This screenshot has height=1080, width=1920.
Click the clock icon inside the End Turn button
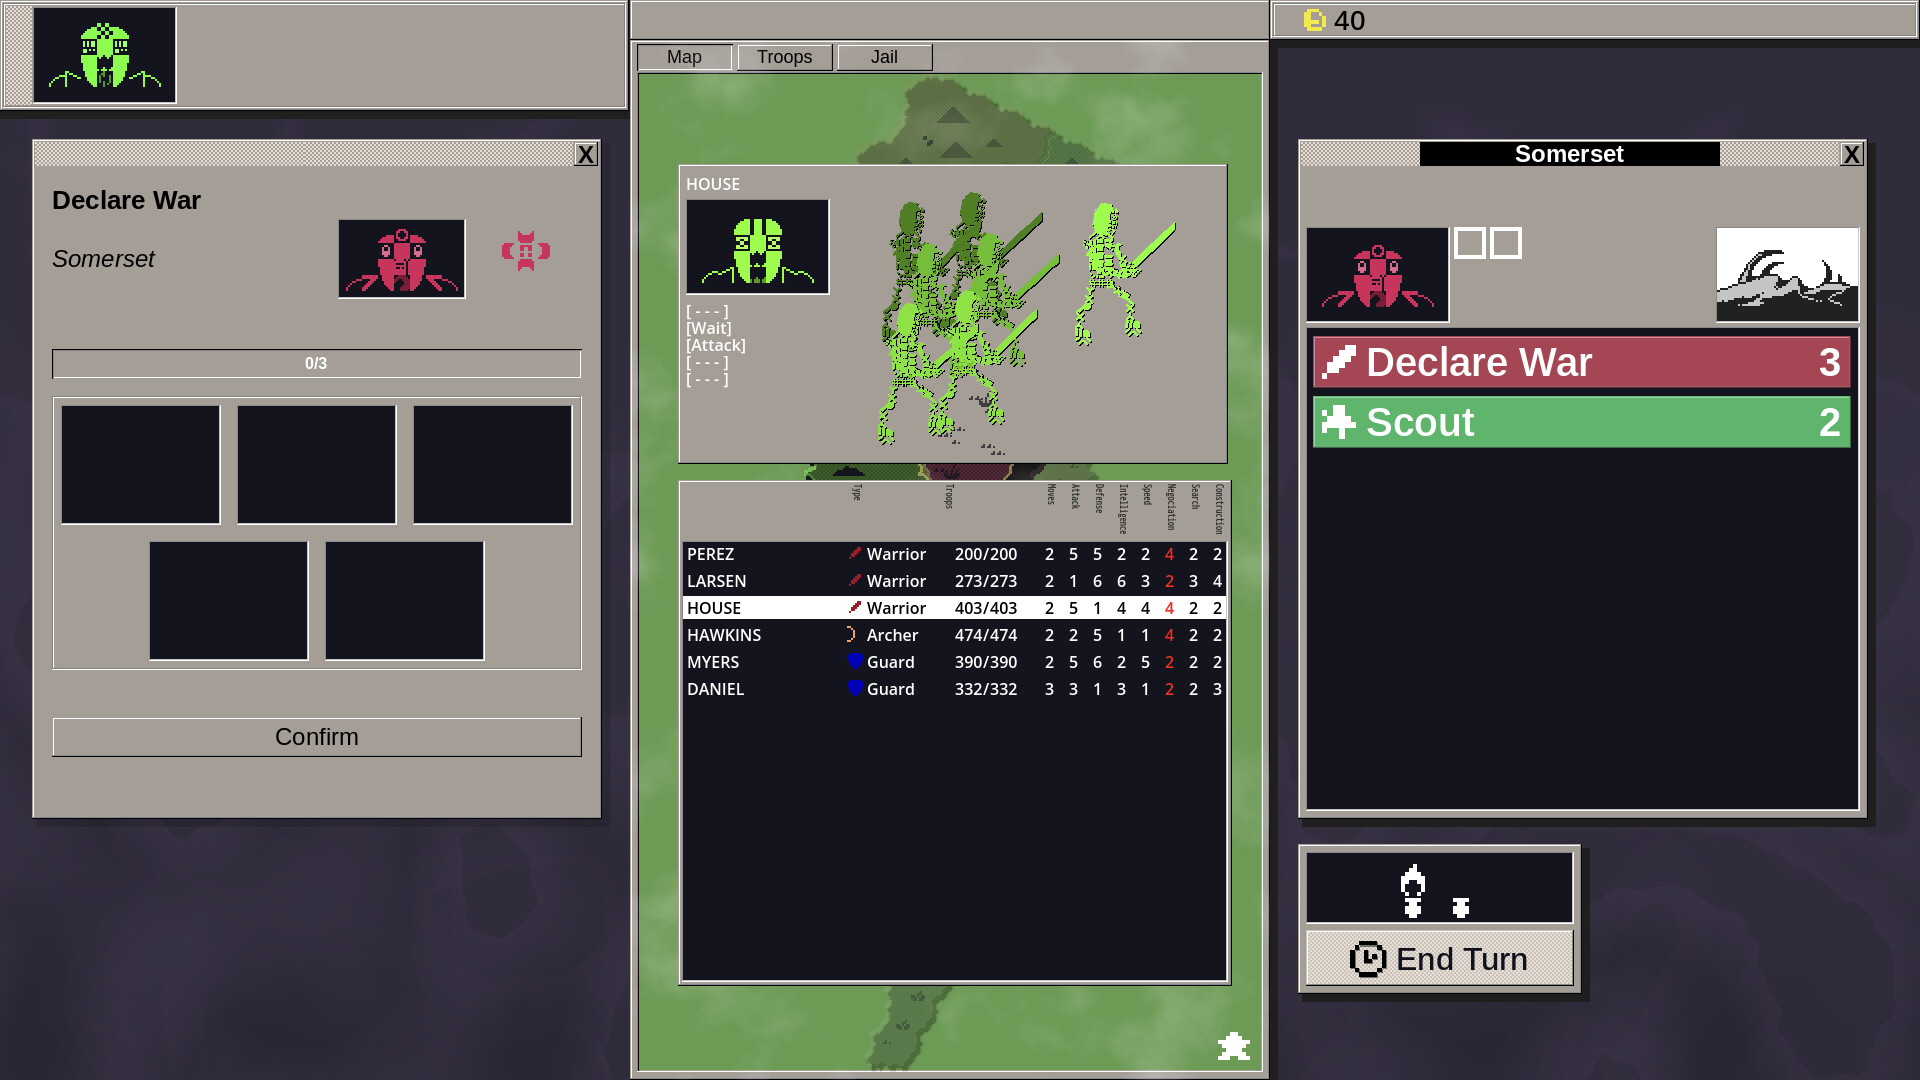pyautogui.click(x=1366, y=958)
